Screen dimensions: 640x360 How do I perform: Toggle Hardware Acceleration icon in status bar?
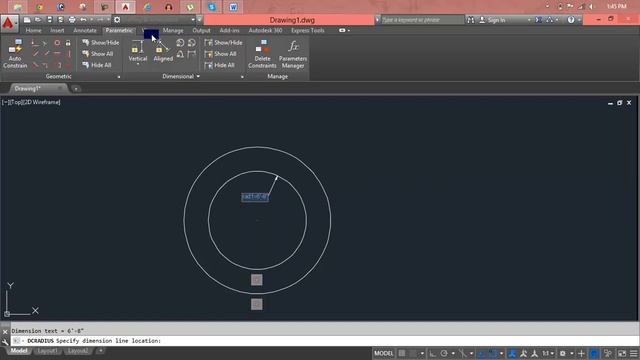608,353
